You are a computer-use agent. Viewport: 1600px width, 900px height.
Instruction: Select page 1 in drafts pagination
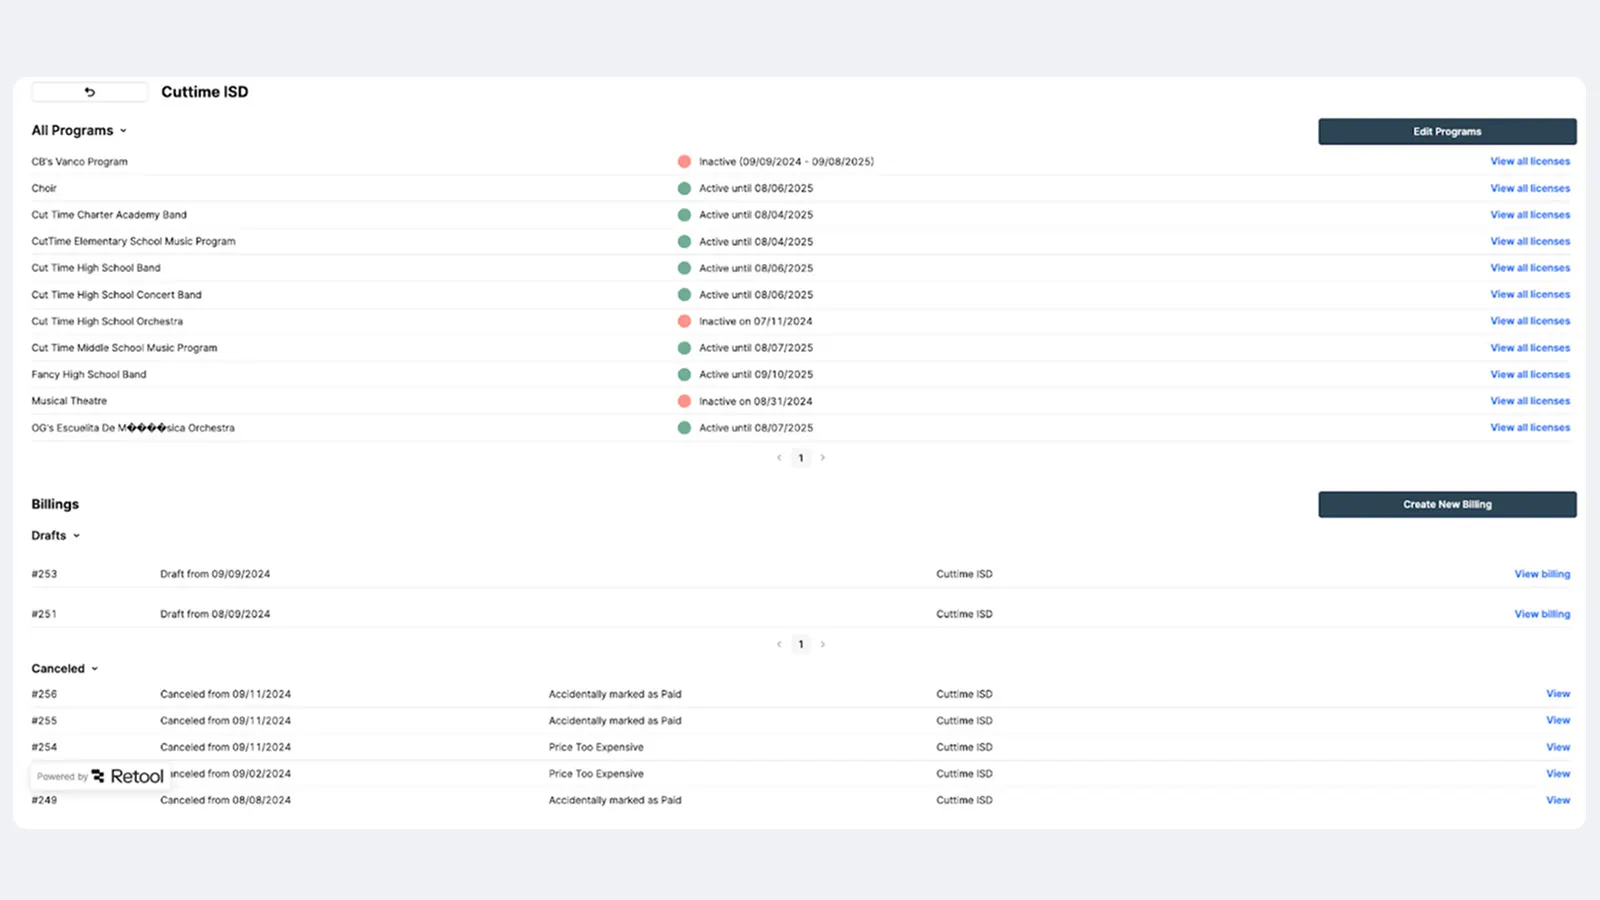point(801,644)
